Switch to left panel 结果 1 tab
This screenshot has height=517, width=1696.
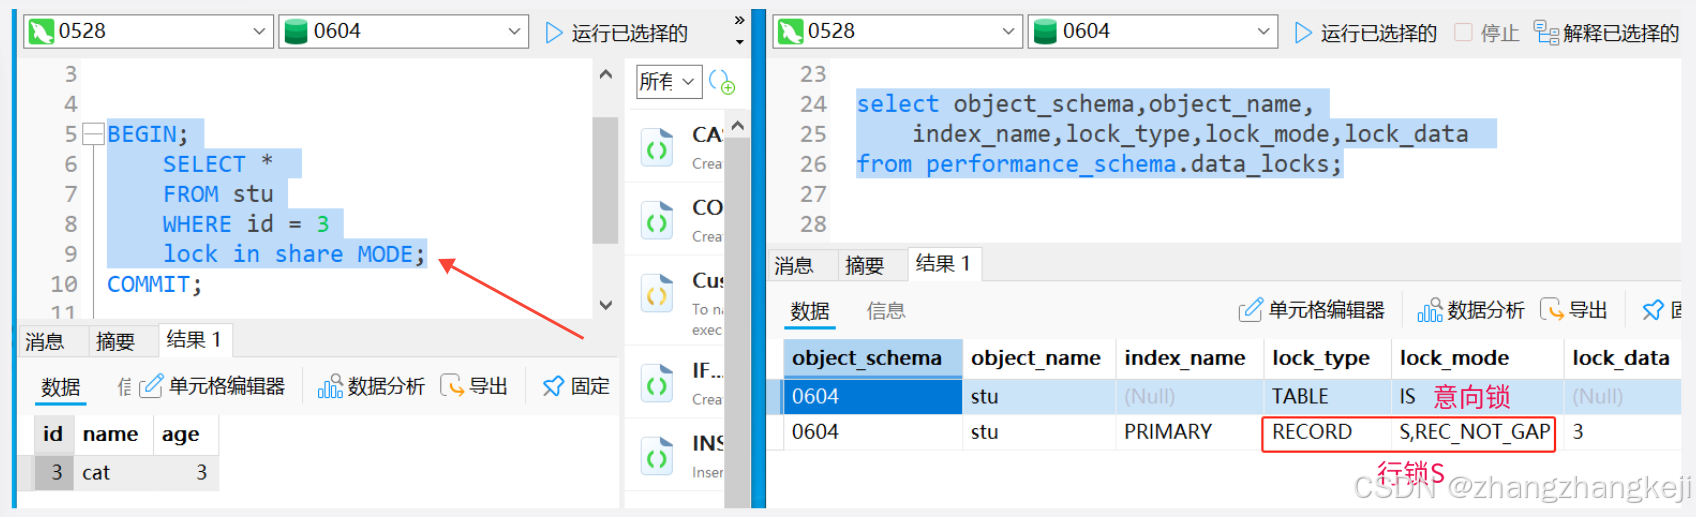coord(194,340)
